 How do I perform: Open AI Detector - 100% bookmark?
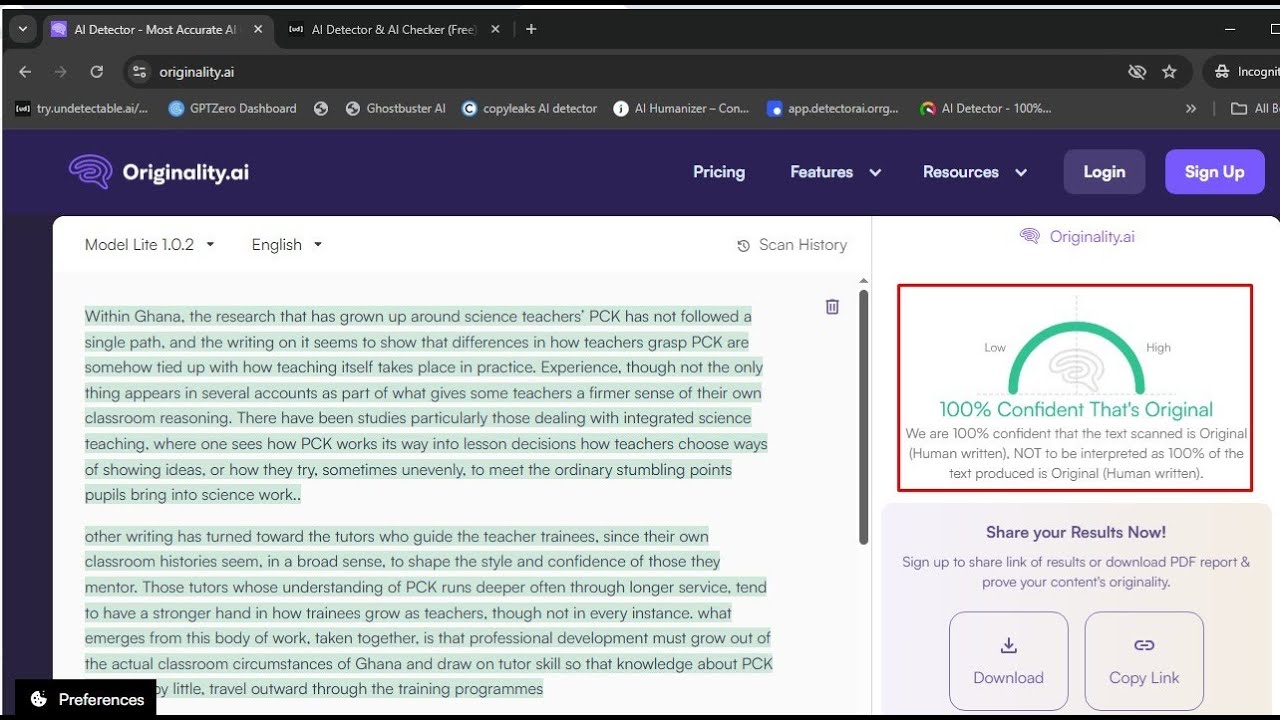pyautogui.click(x=987, y=108)
